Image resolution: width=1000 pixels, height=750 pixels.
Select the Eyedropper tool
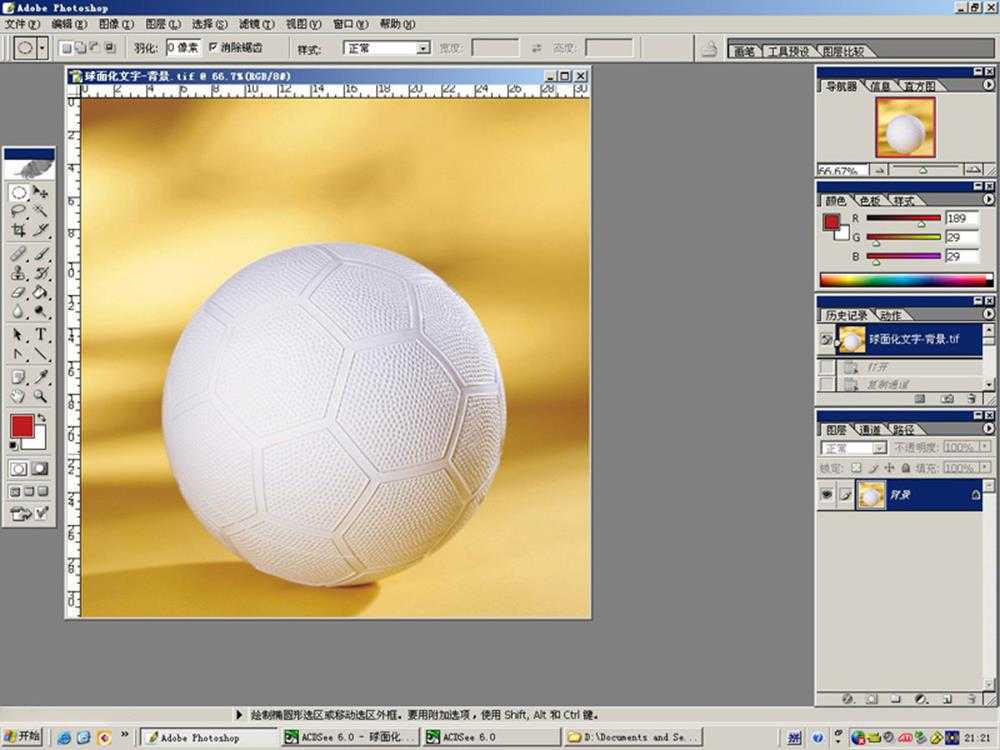click(40, 377)
